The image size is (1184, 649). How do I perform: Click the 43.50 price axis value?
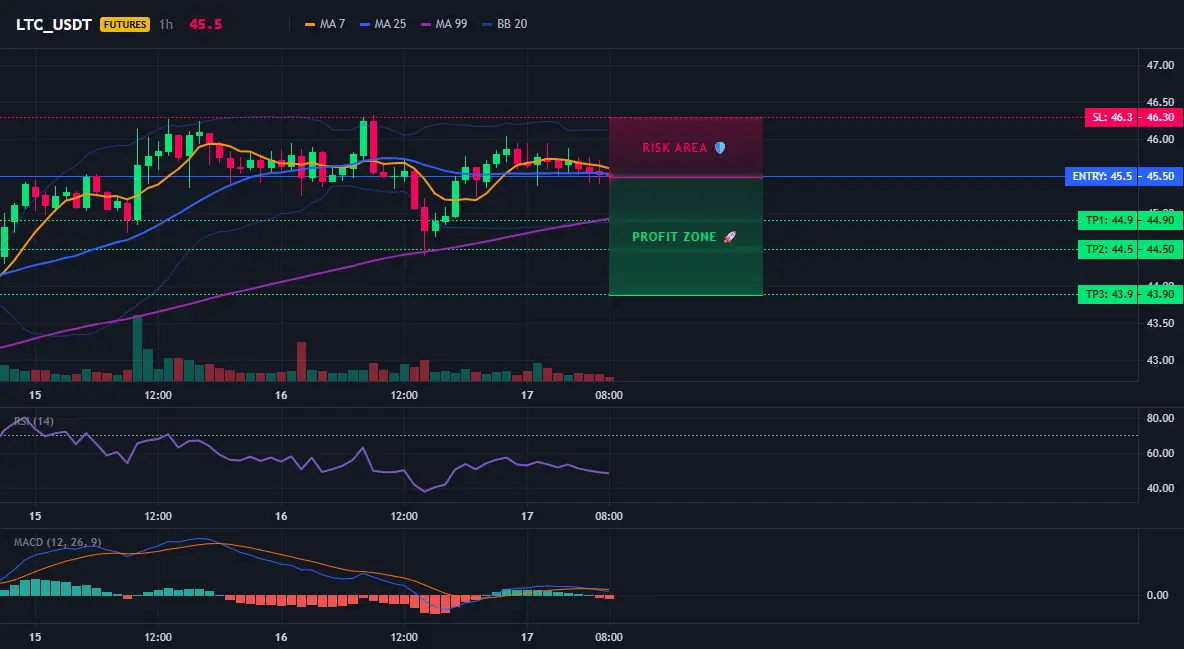point(1160,323)
